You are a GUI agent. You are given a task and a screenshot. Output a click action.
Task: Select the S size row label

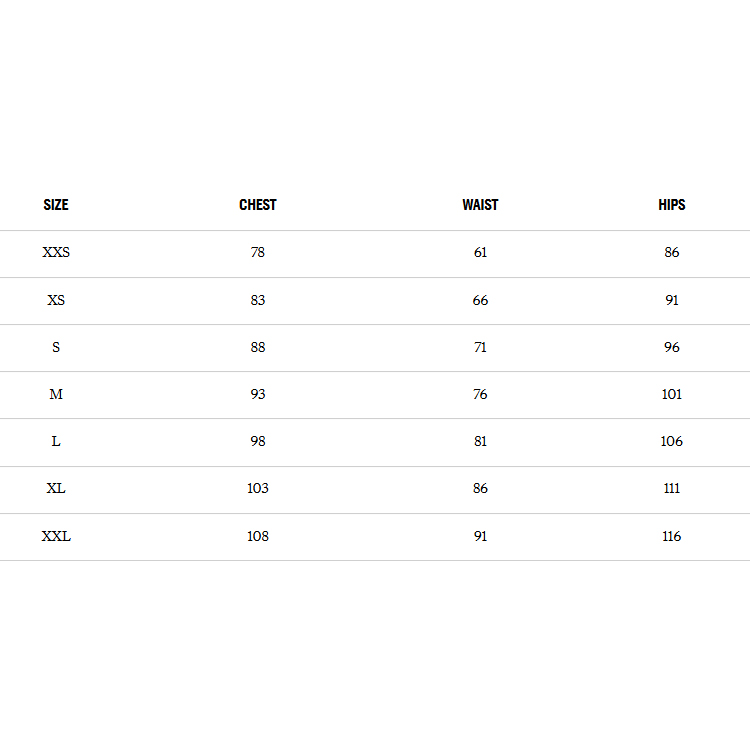(56, 347)
